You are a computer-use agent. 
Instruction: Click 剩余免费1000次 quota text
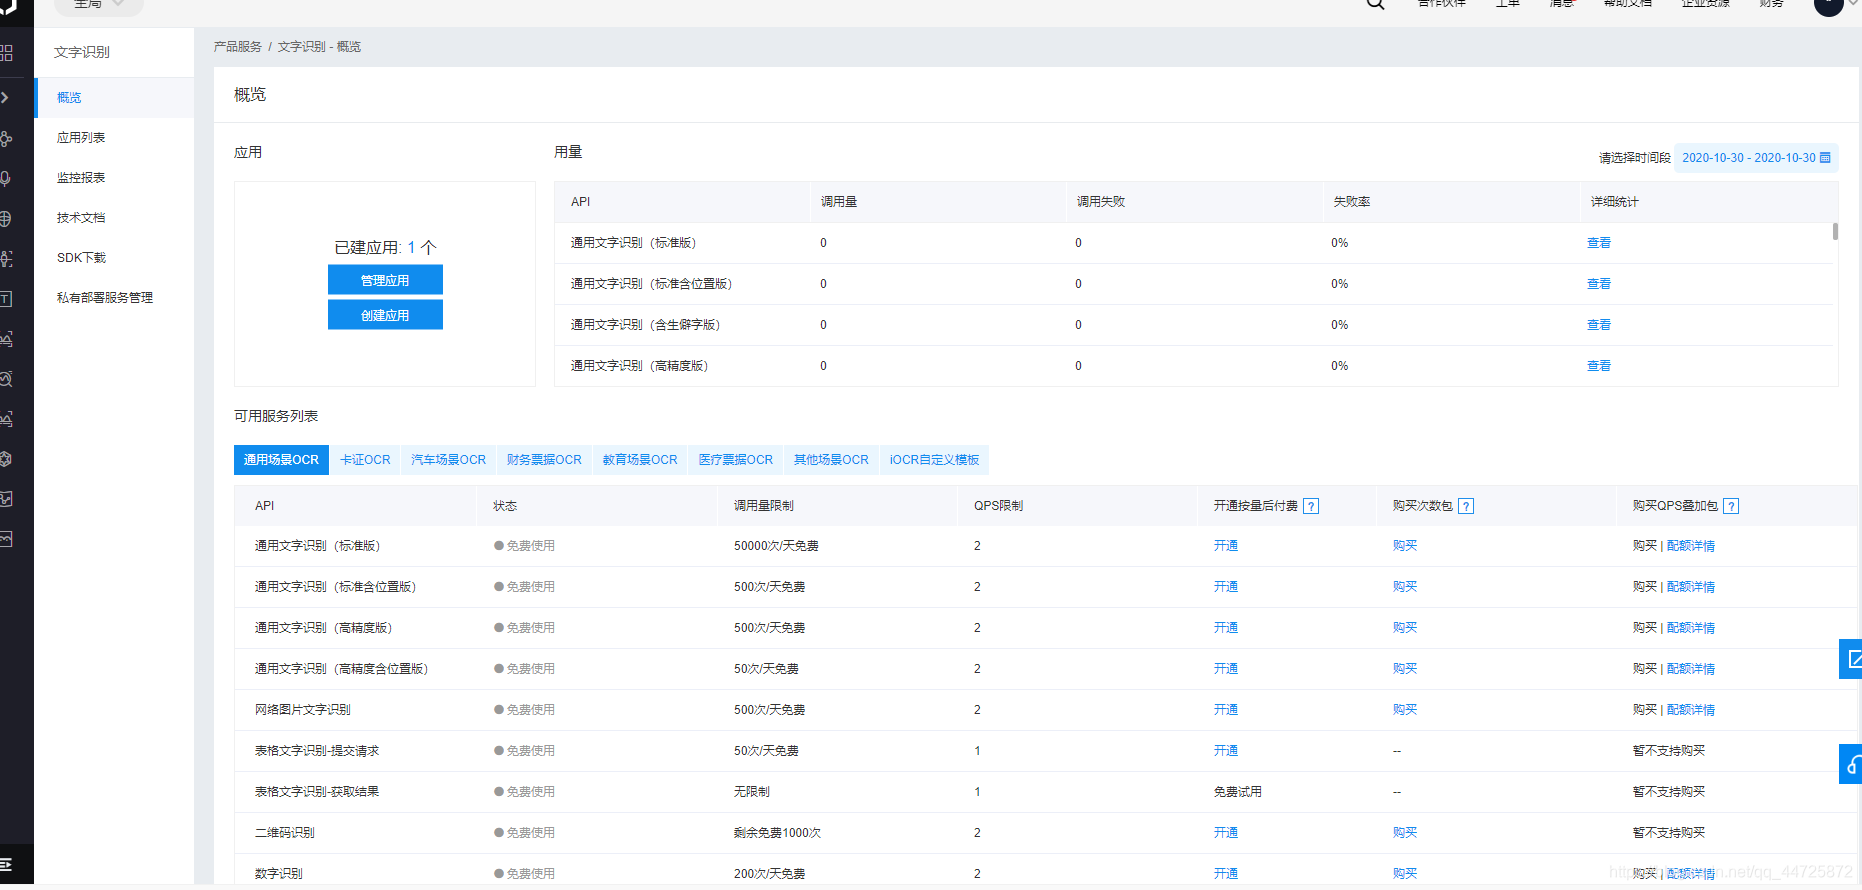(x=777, y=833)
